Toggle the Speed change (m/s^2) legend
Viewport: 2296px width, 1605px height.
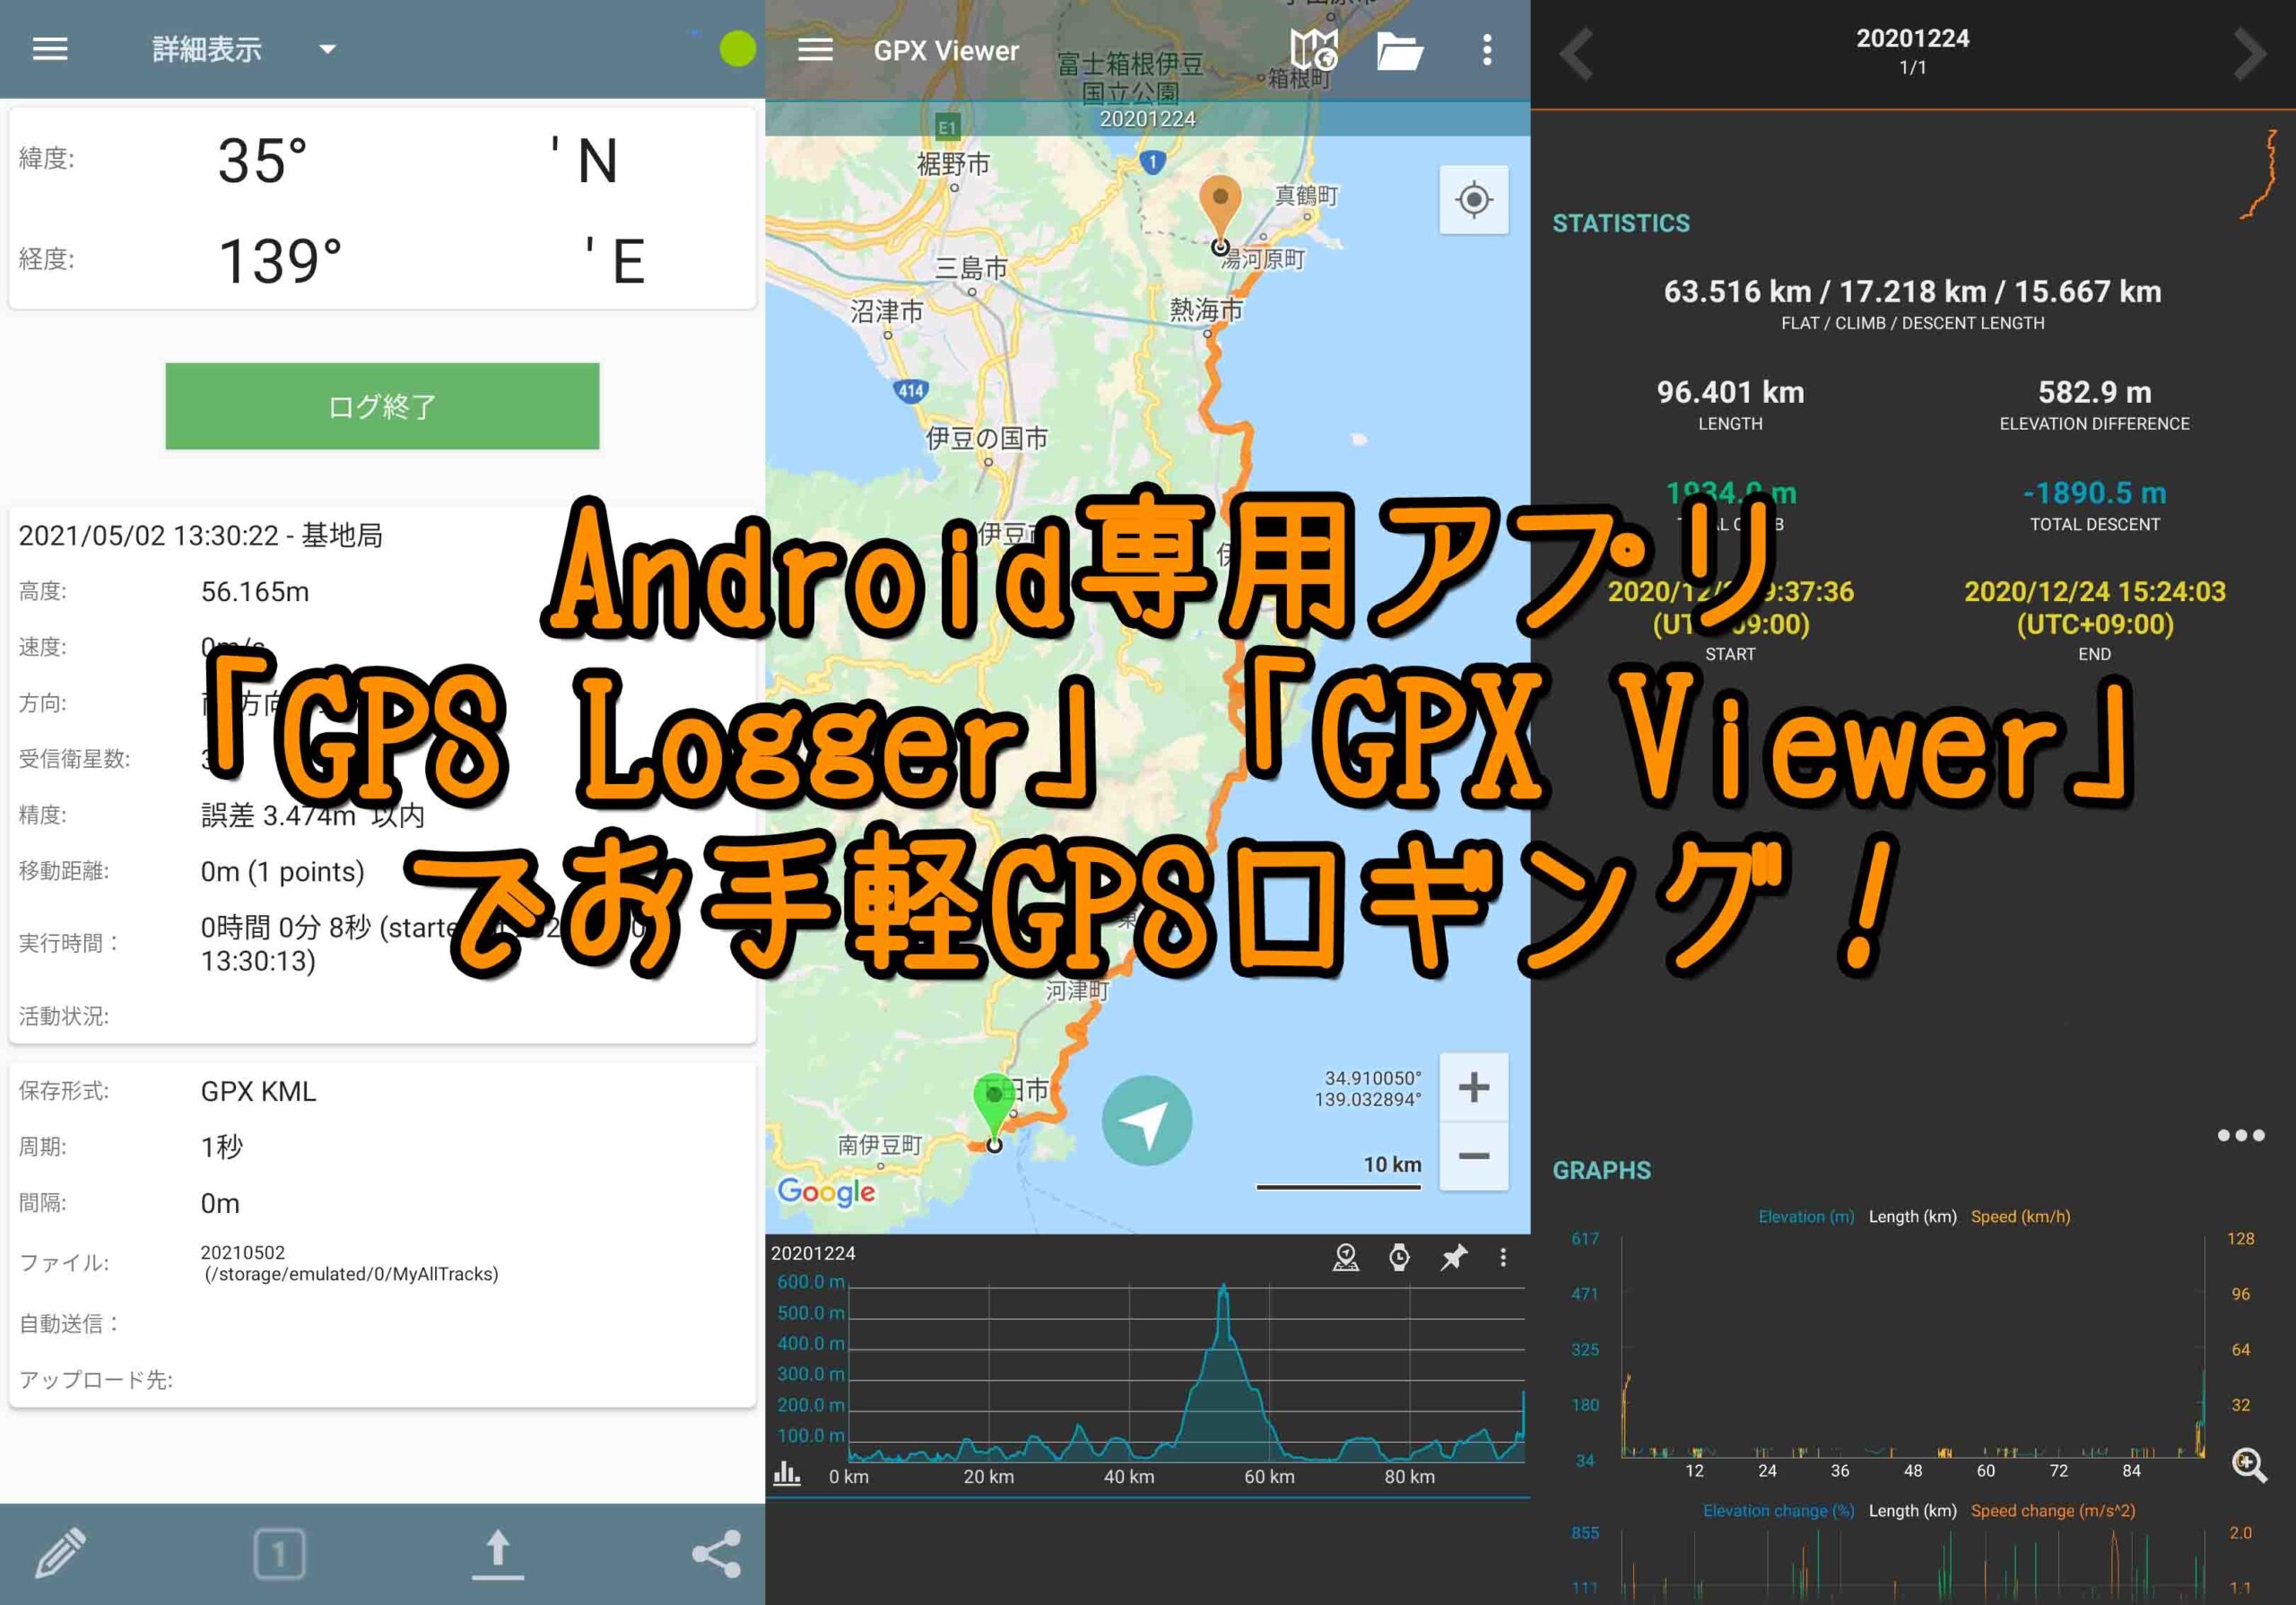(x=2052, y=1511)
